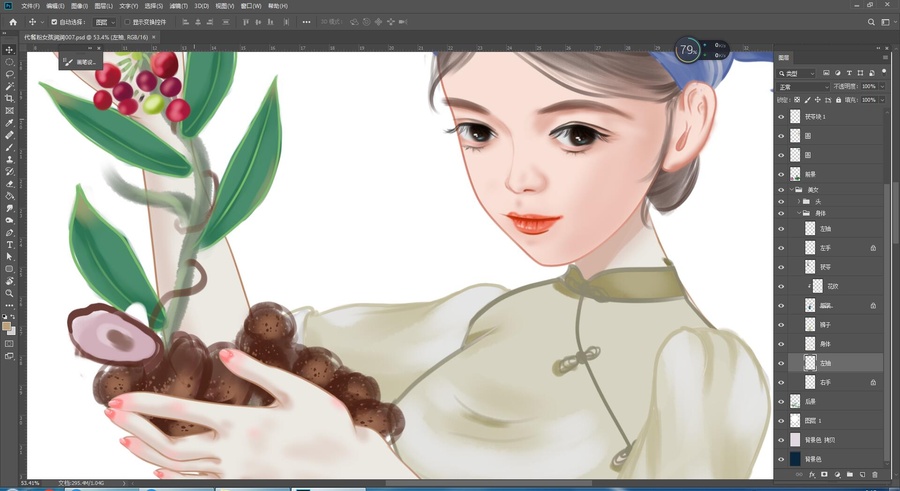Select the Magic Wand tool
This screenshot has width=900, height=491.
[9, 86]
